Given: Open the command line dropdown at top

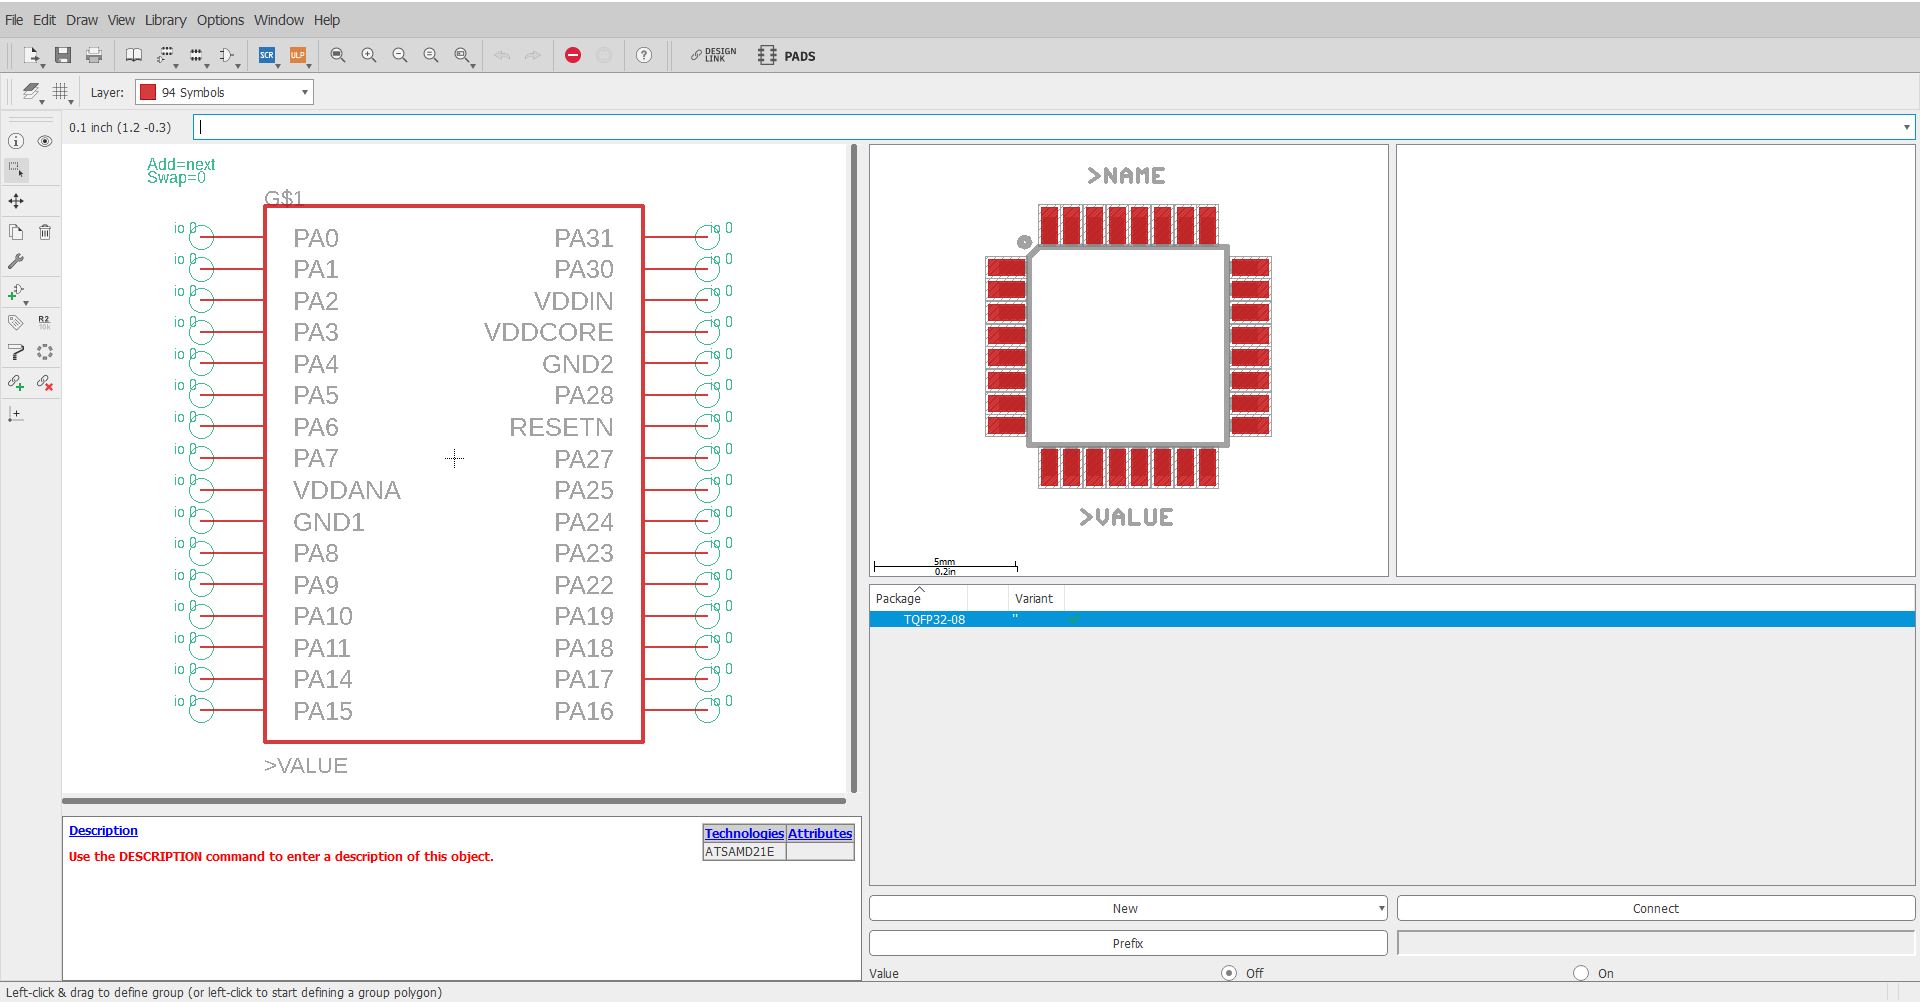Looking at the screenshot, I should (x=1907, y=127).
